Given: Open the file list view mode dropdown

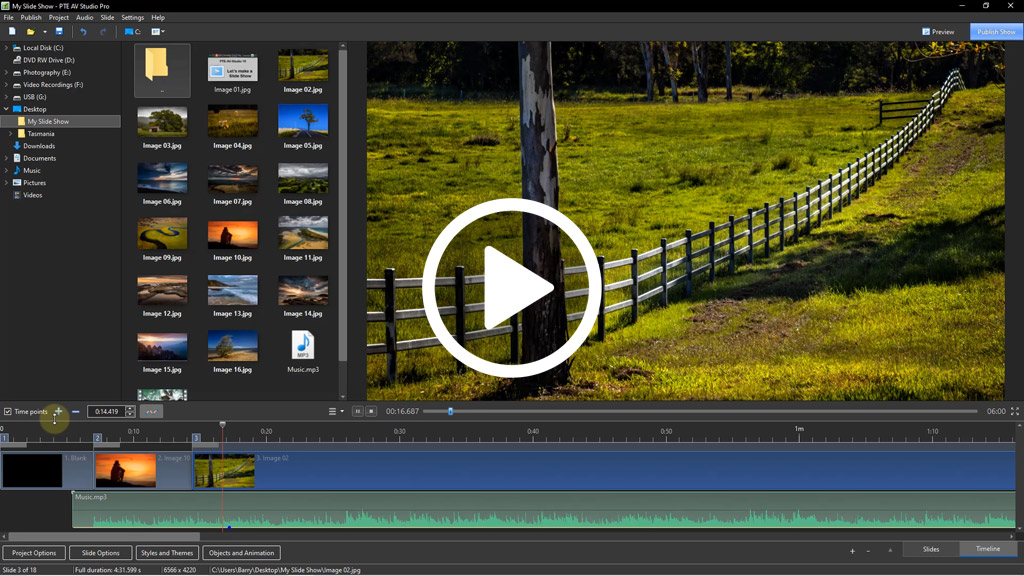Looking at the screenshot, I should click(x=158, y=31).
